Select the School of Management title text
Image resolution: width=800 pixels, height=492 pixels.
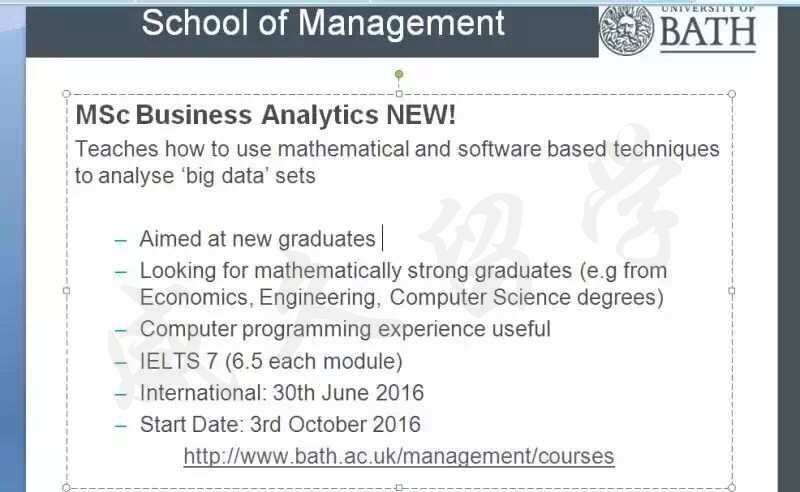(x=323, y=23)
